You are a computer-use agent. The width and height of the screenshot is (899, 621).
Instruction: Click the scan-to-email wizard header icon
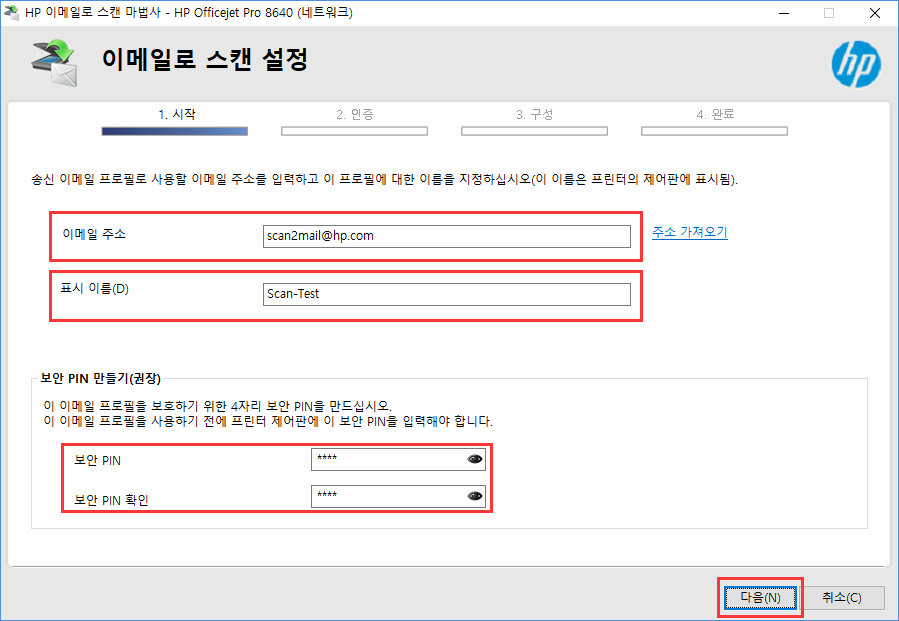(54, 63)
